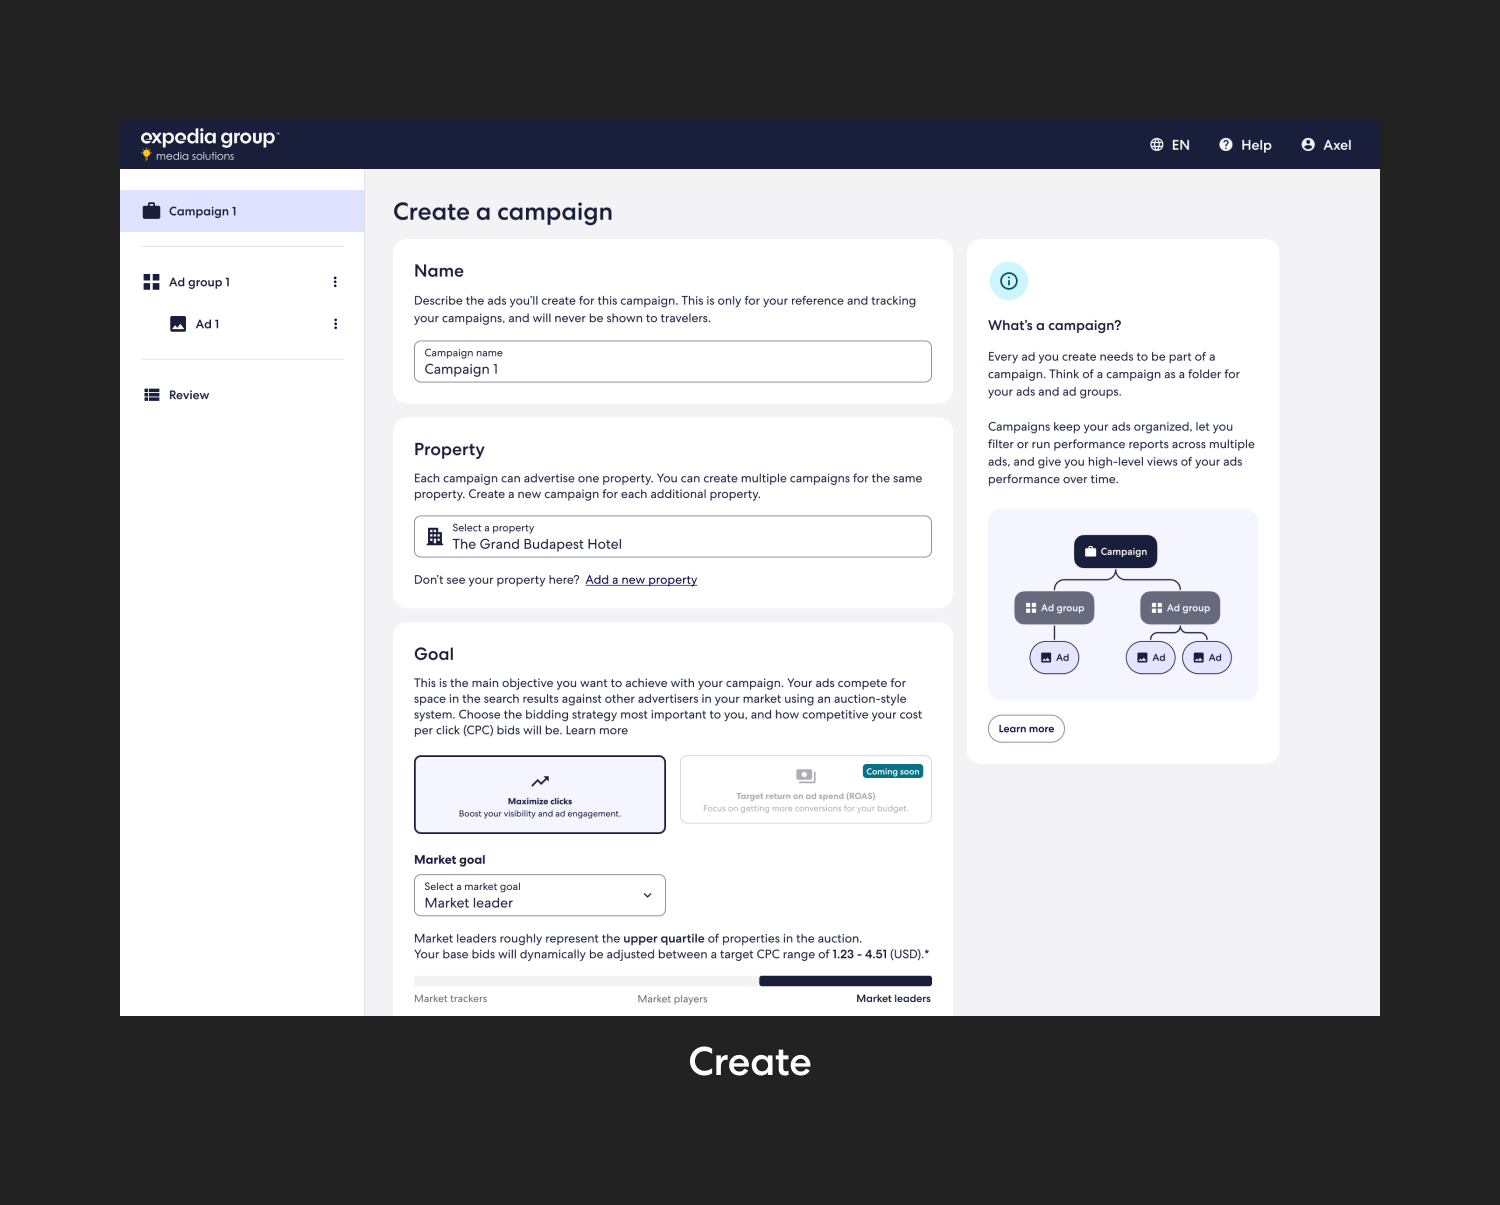Select the Maximize clicks goal card

pos(540,794)
